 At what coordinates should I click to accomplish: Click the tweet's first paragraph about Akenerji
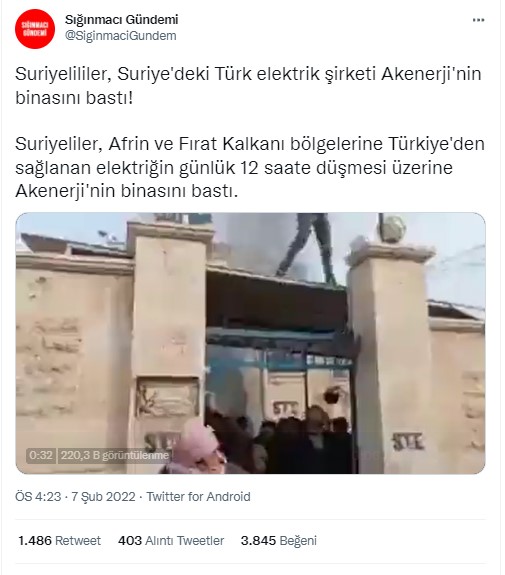pos(248,86)
